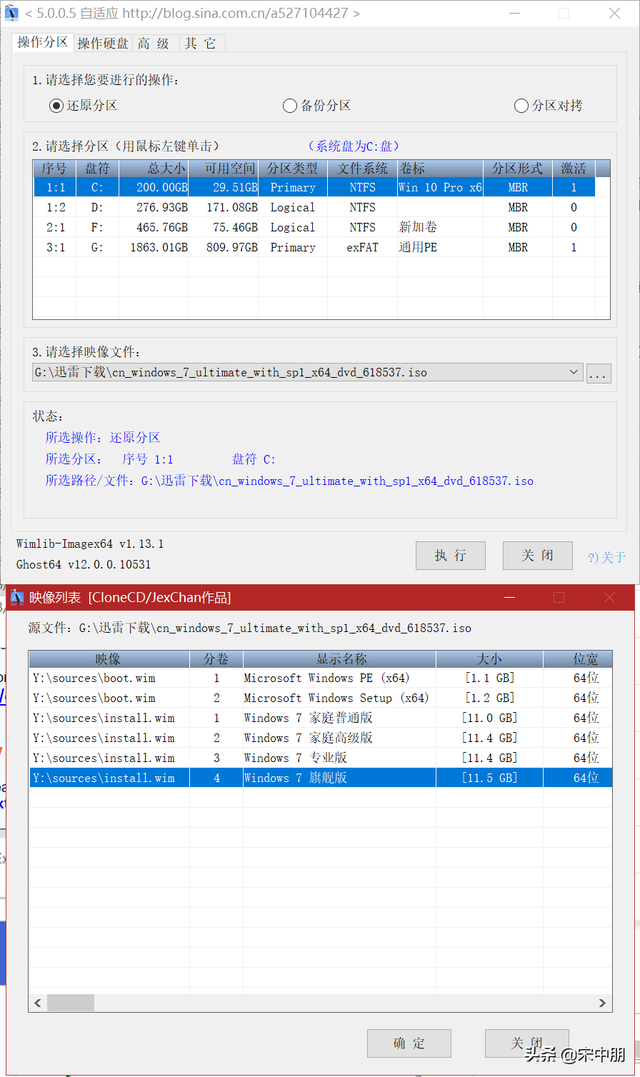Click the 执行 button
Screen dimensions: 640x1077
[x=450, y=556]
